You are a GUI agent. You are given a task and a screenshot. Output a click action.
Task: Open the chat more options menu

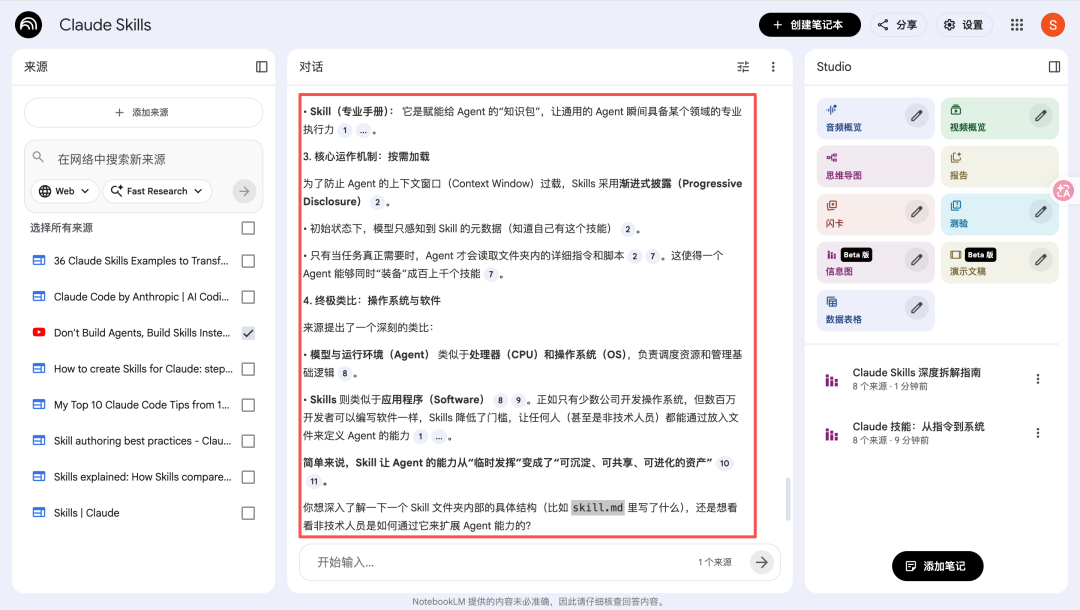(x=773, y=67)
